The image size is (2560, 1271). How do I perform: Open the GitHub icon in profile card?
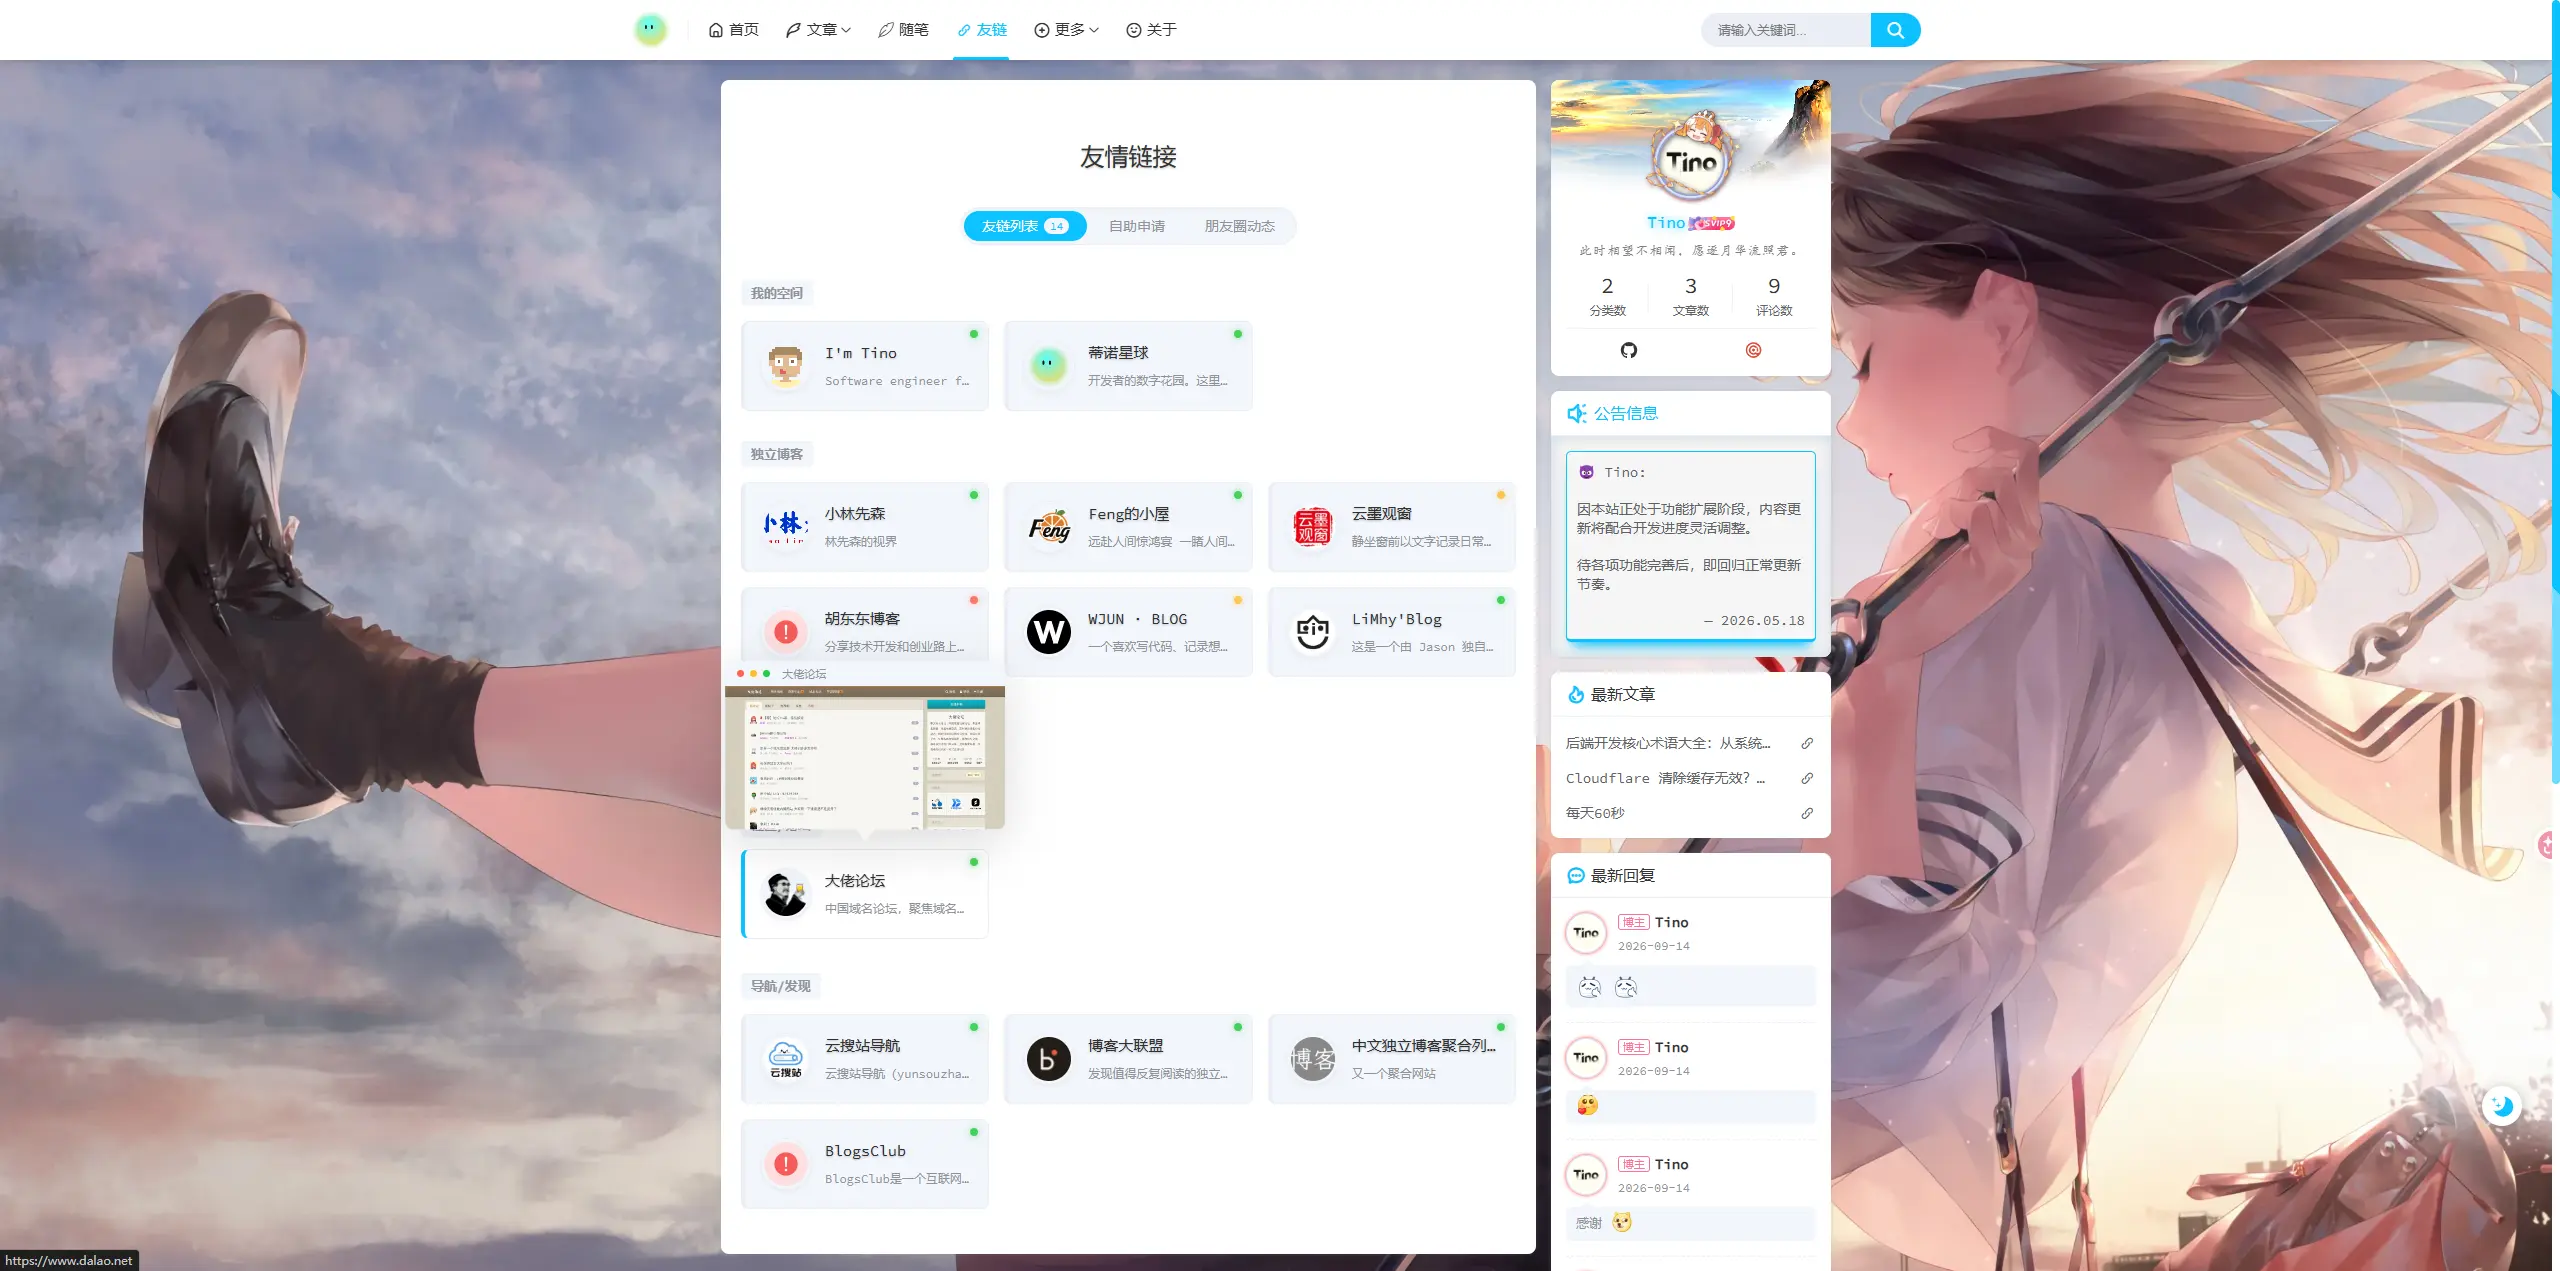1628,350
